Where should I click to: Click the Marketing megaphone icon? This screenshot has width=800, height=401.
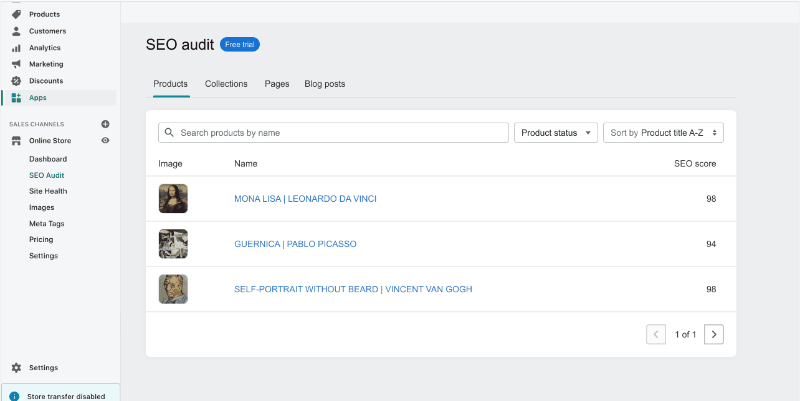[x=16, y=64]
